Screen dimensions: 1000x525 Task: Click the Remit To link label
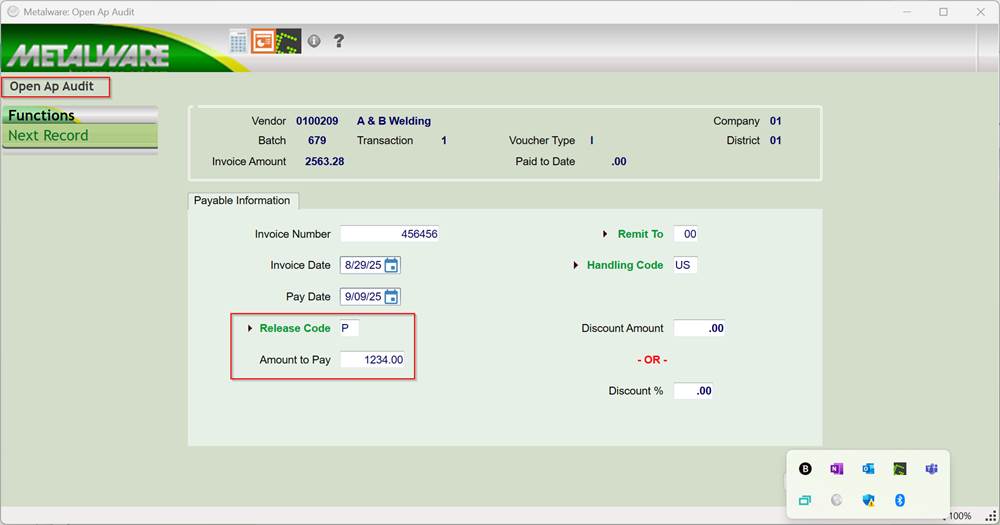(x=640, y=234)
